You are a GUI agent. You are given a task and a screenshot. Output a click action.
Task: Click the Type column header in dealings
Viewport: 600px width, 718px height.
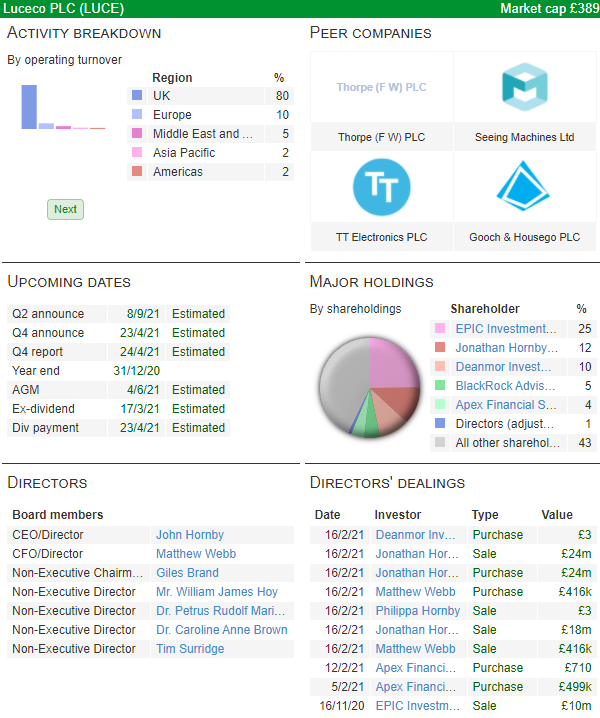pyautogui.click(x=485, y=515)
